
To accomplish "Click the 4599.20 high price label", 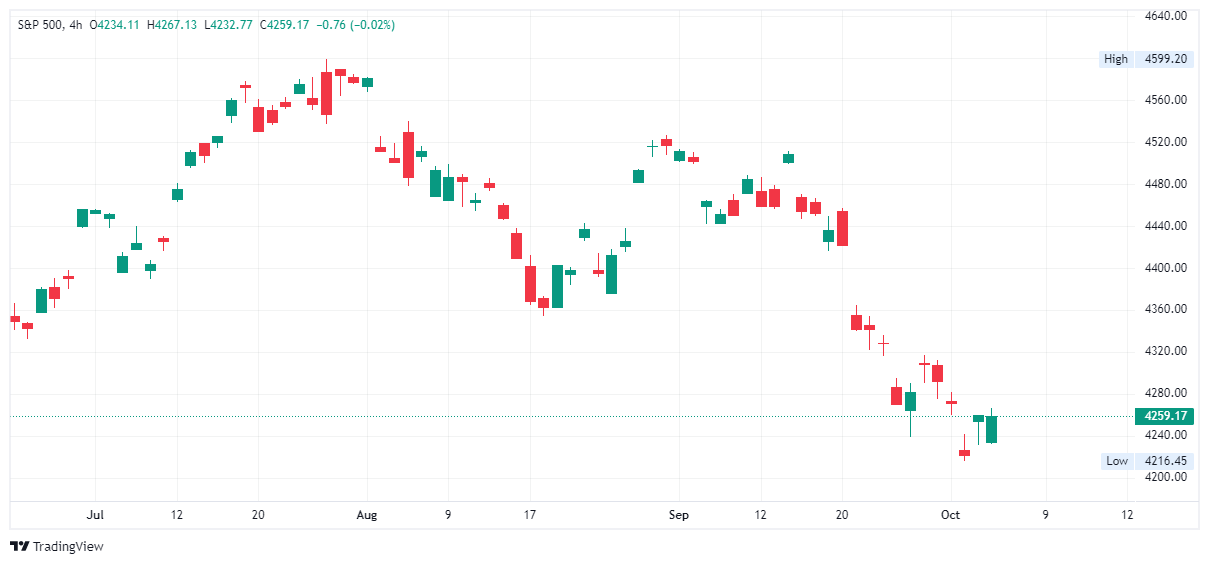I will (1165, 59).
